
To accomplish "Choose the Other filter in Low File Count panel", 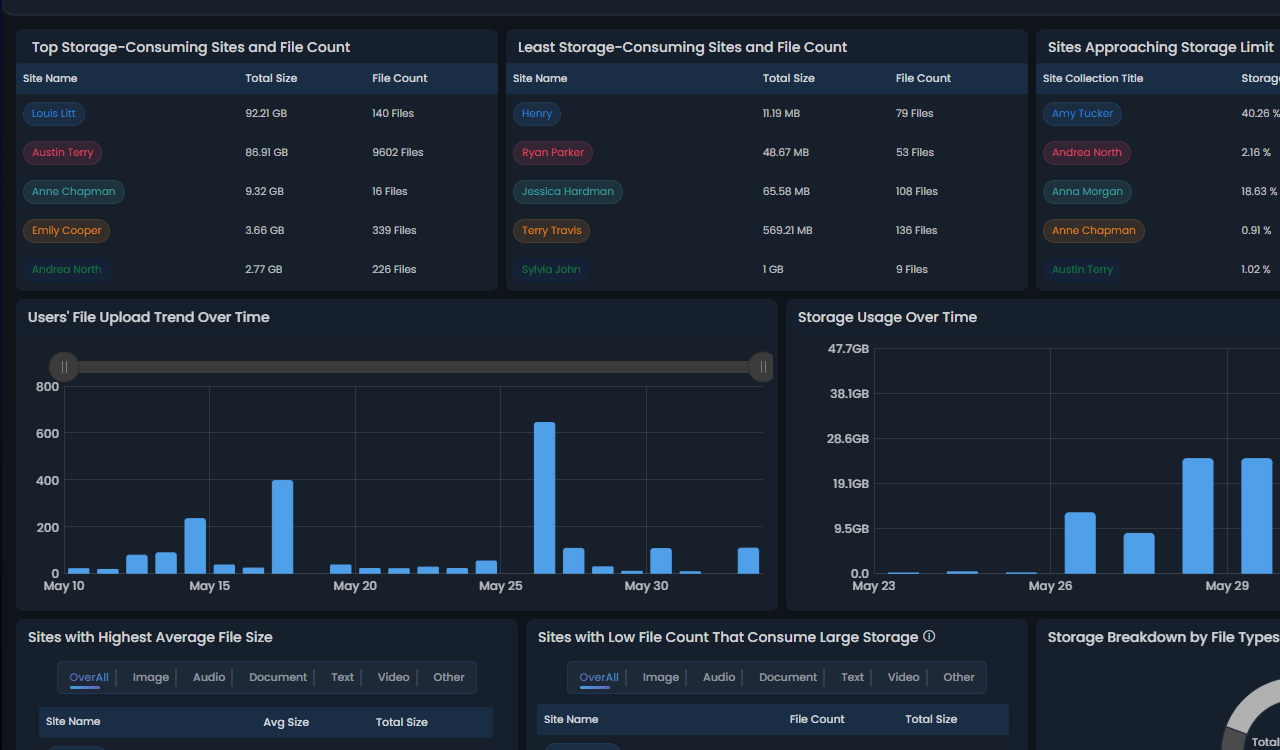I will pyautogui.click(x=957, y=677).
